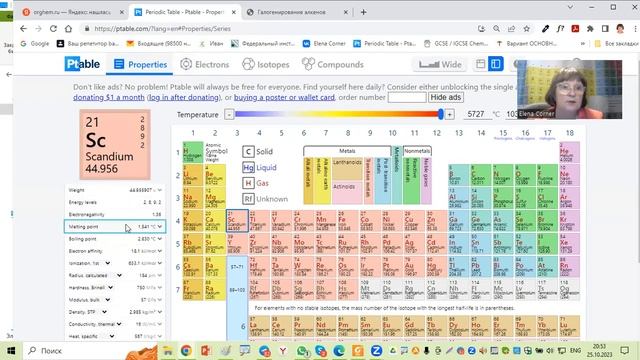
Task: Decrease temperature with minus button
Action: (x=229, y=115)
